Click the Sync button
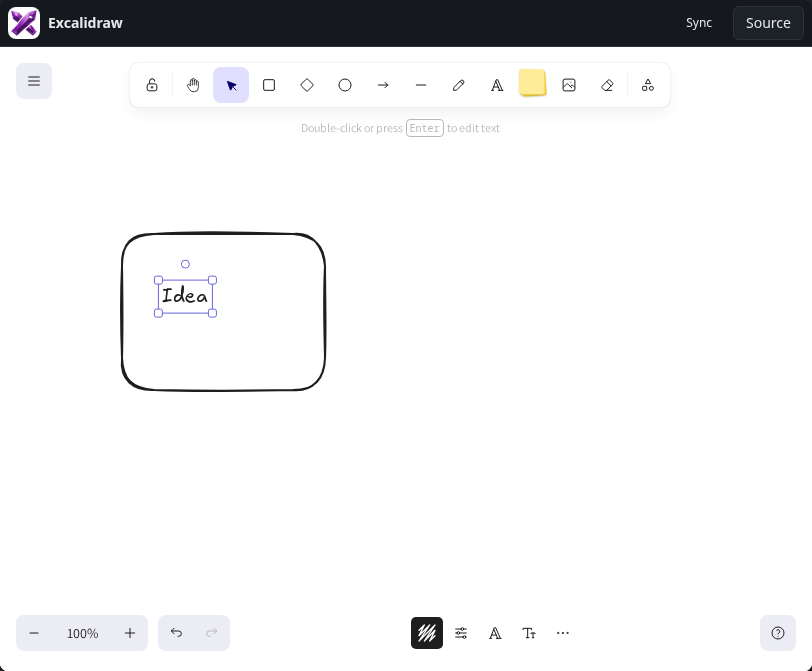The height and width of the screenshot is (671, 812). pos(699,23)
